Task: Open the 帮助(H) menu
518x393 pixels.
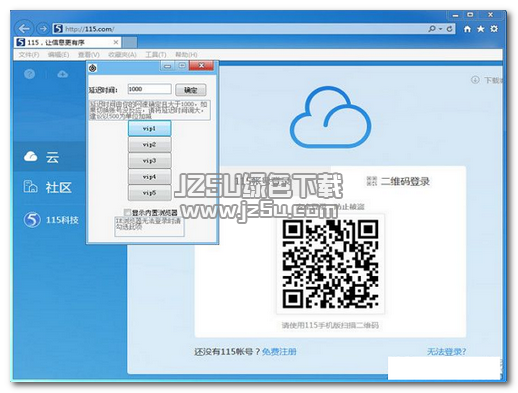Action: tap(186, 54)
